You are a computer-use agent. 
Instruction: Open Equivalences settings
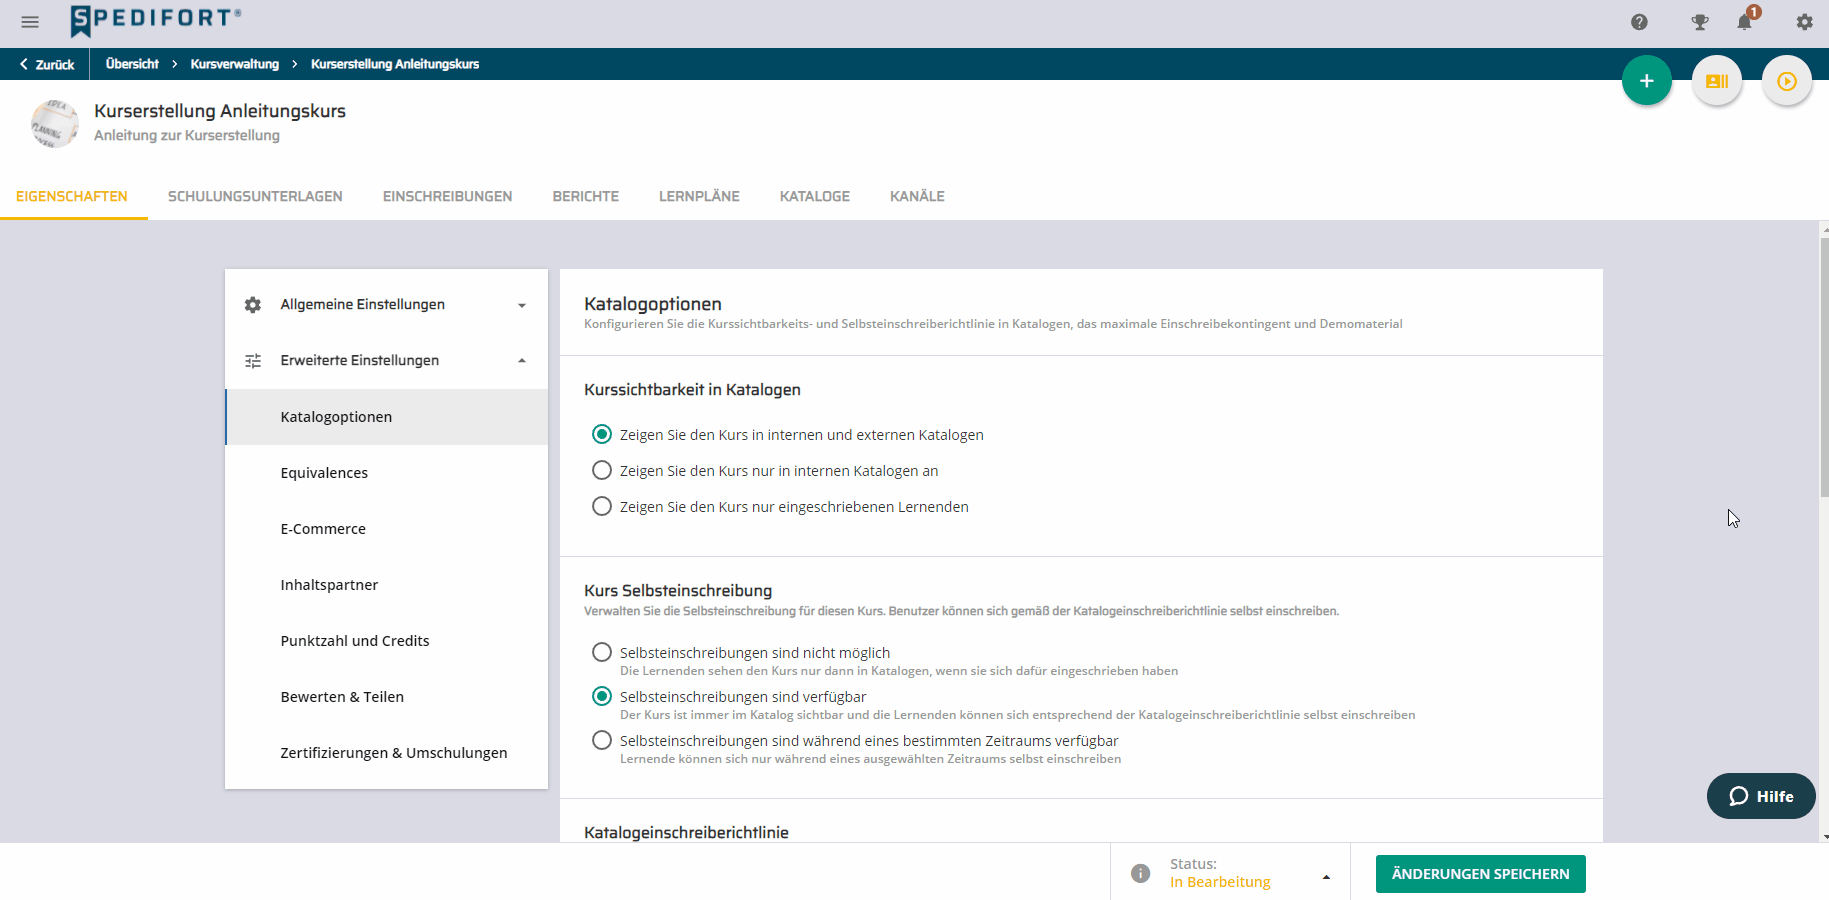pyautogui.click(x=387, y=473)
